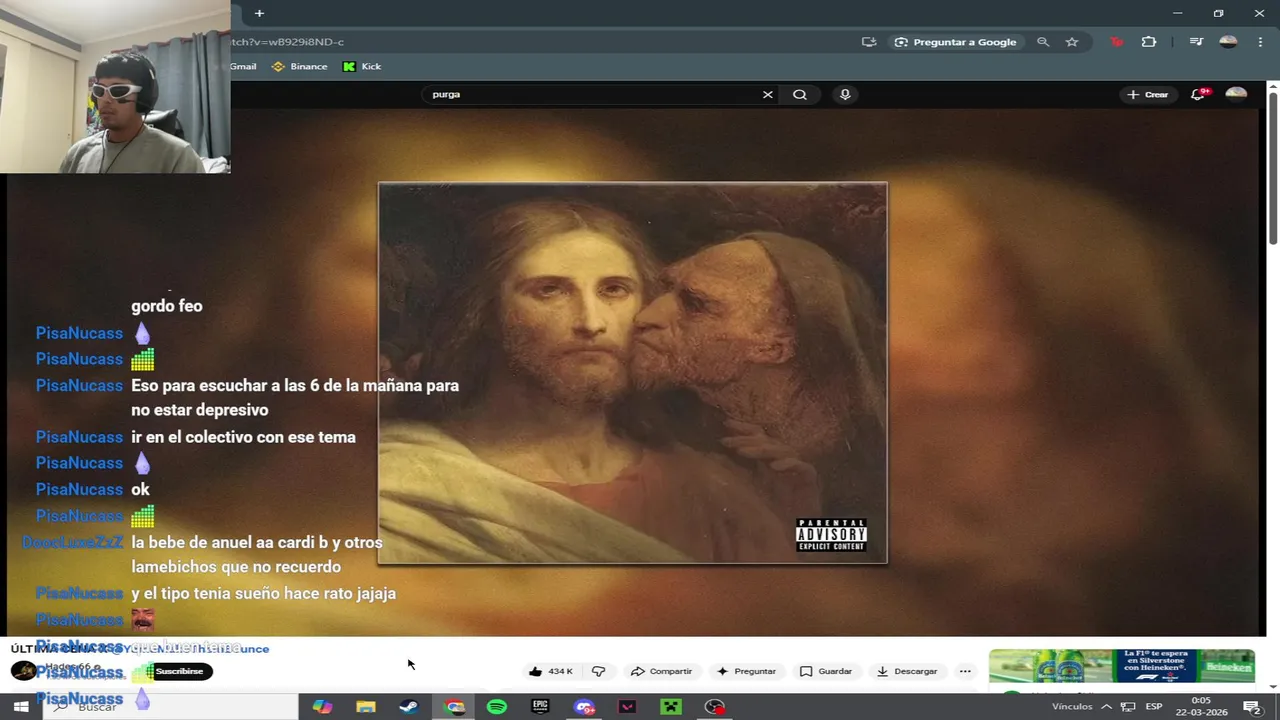Switch to Chrome in the taskbar

pyautogui.click(x=455, y=706)
